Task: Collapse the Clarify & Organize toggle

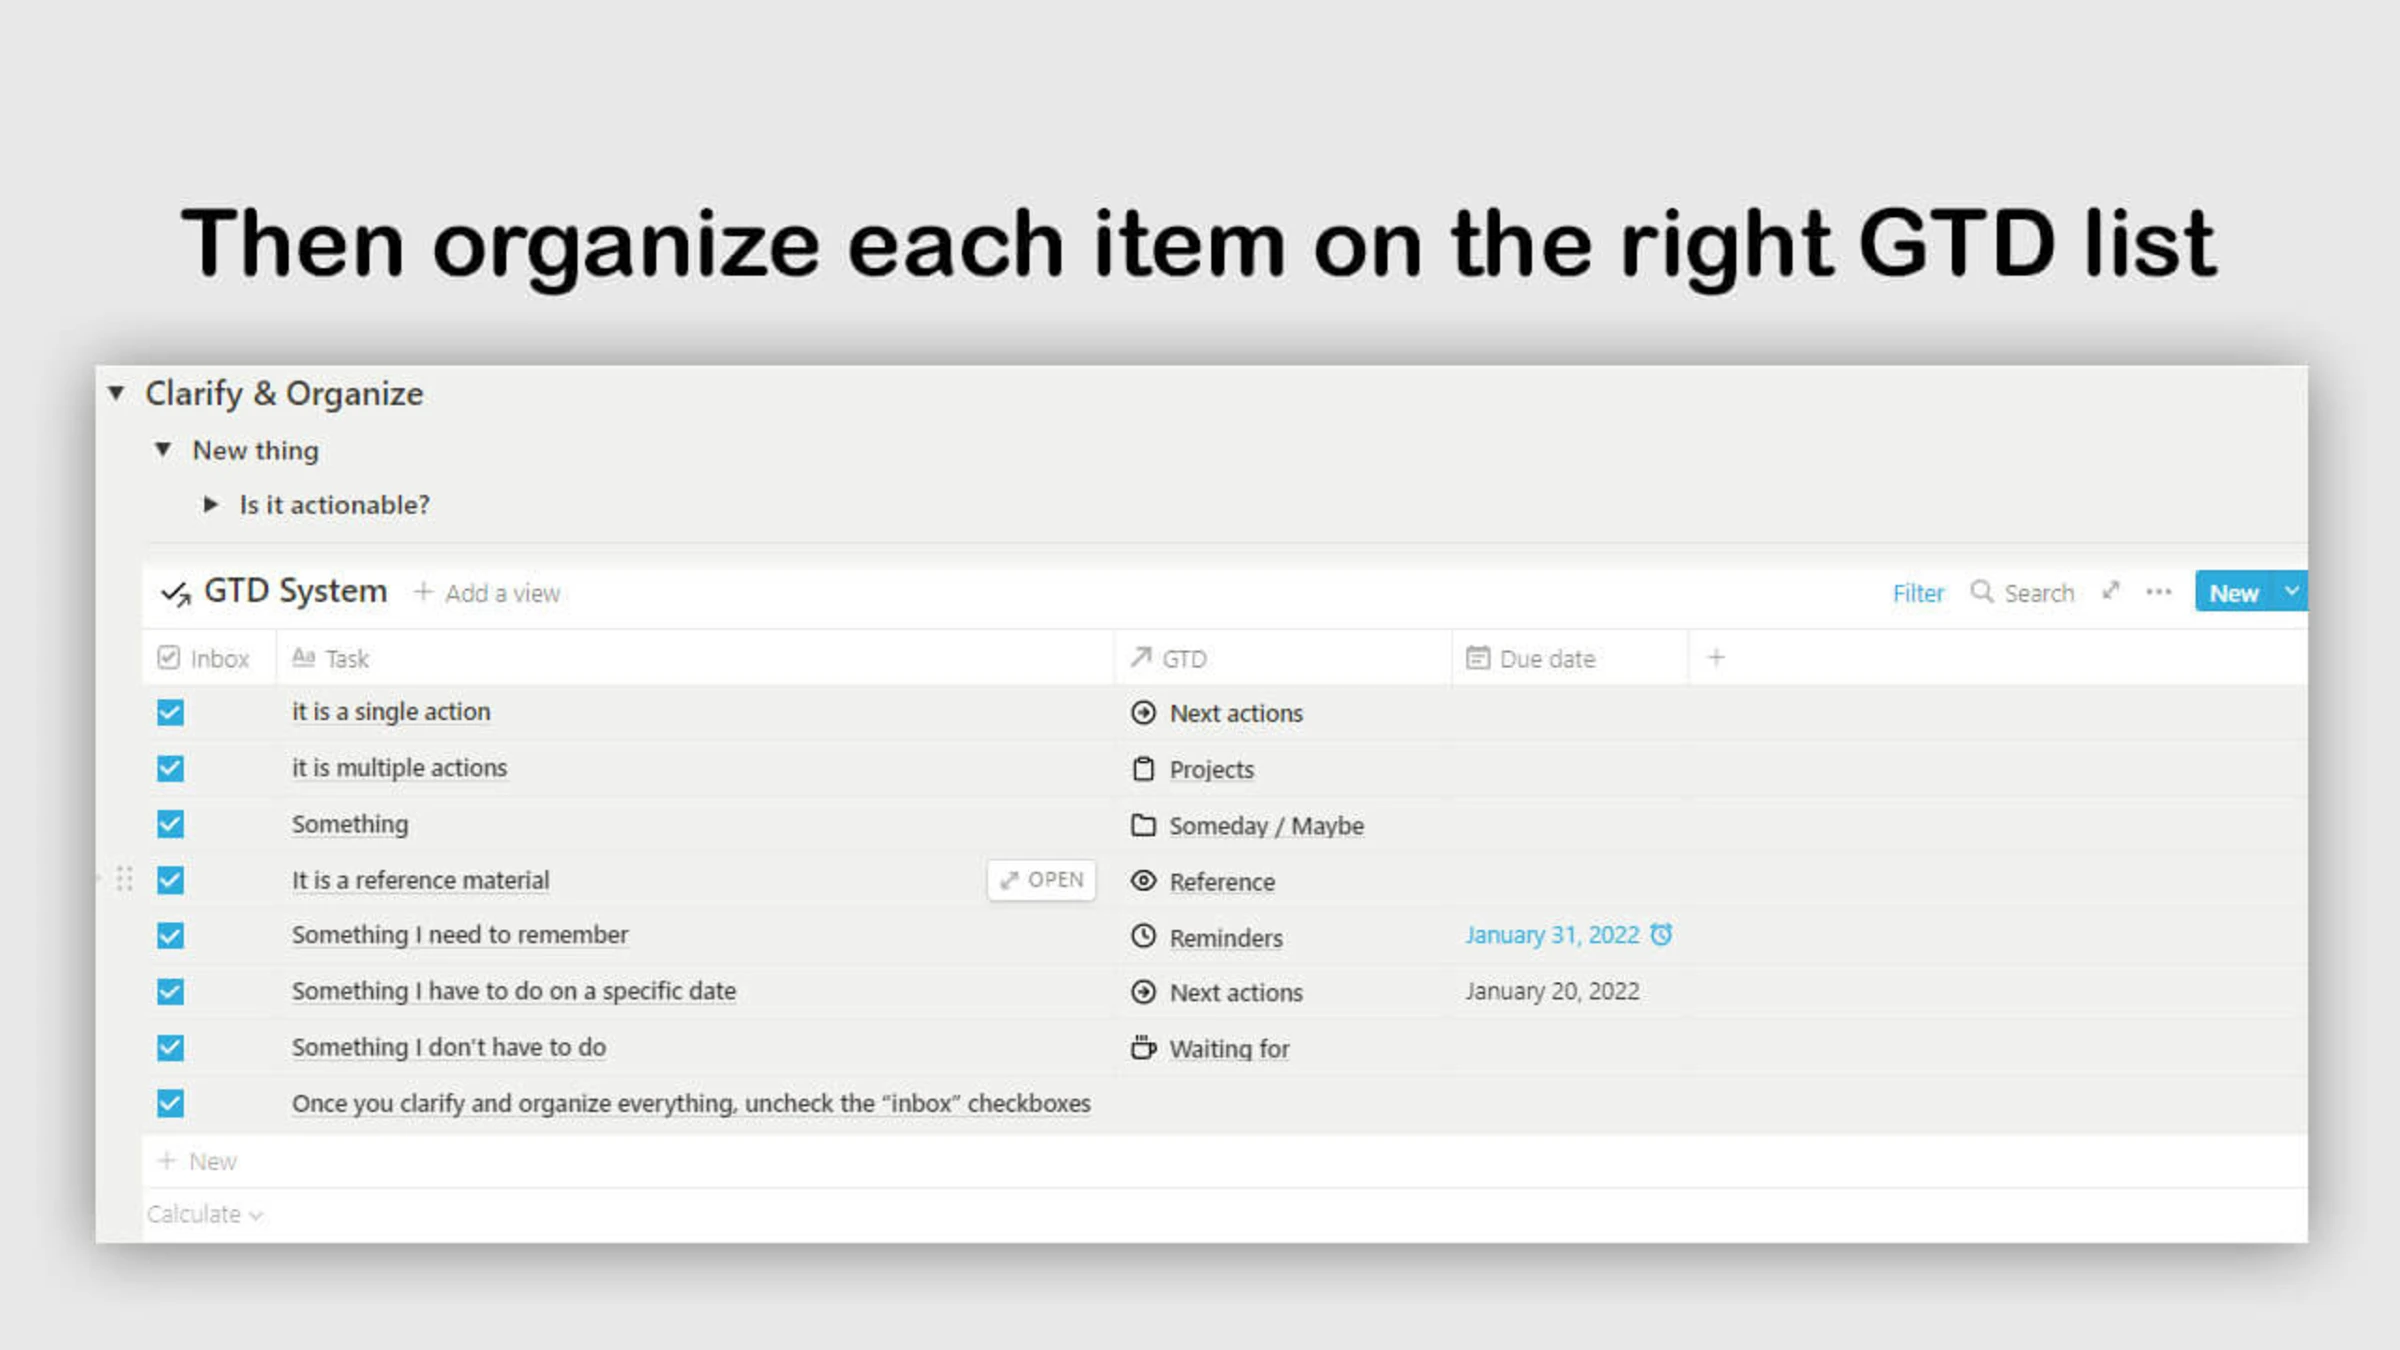Action: 117,393
